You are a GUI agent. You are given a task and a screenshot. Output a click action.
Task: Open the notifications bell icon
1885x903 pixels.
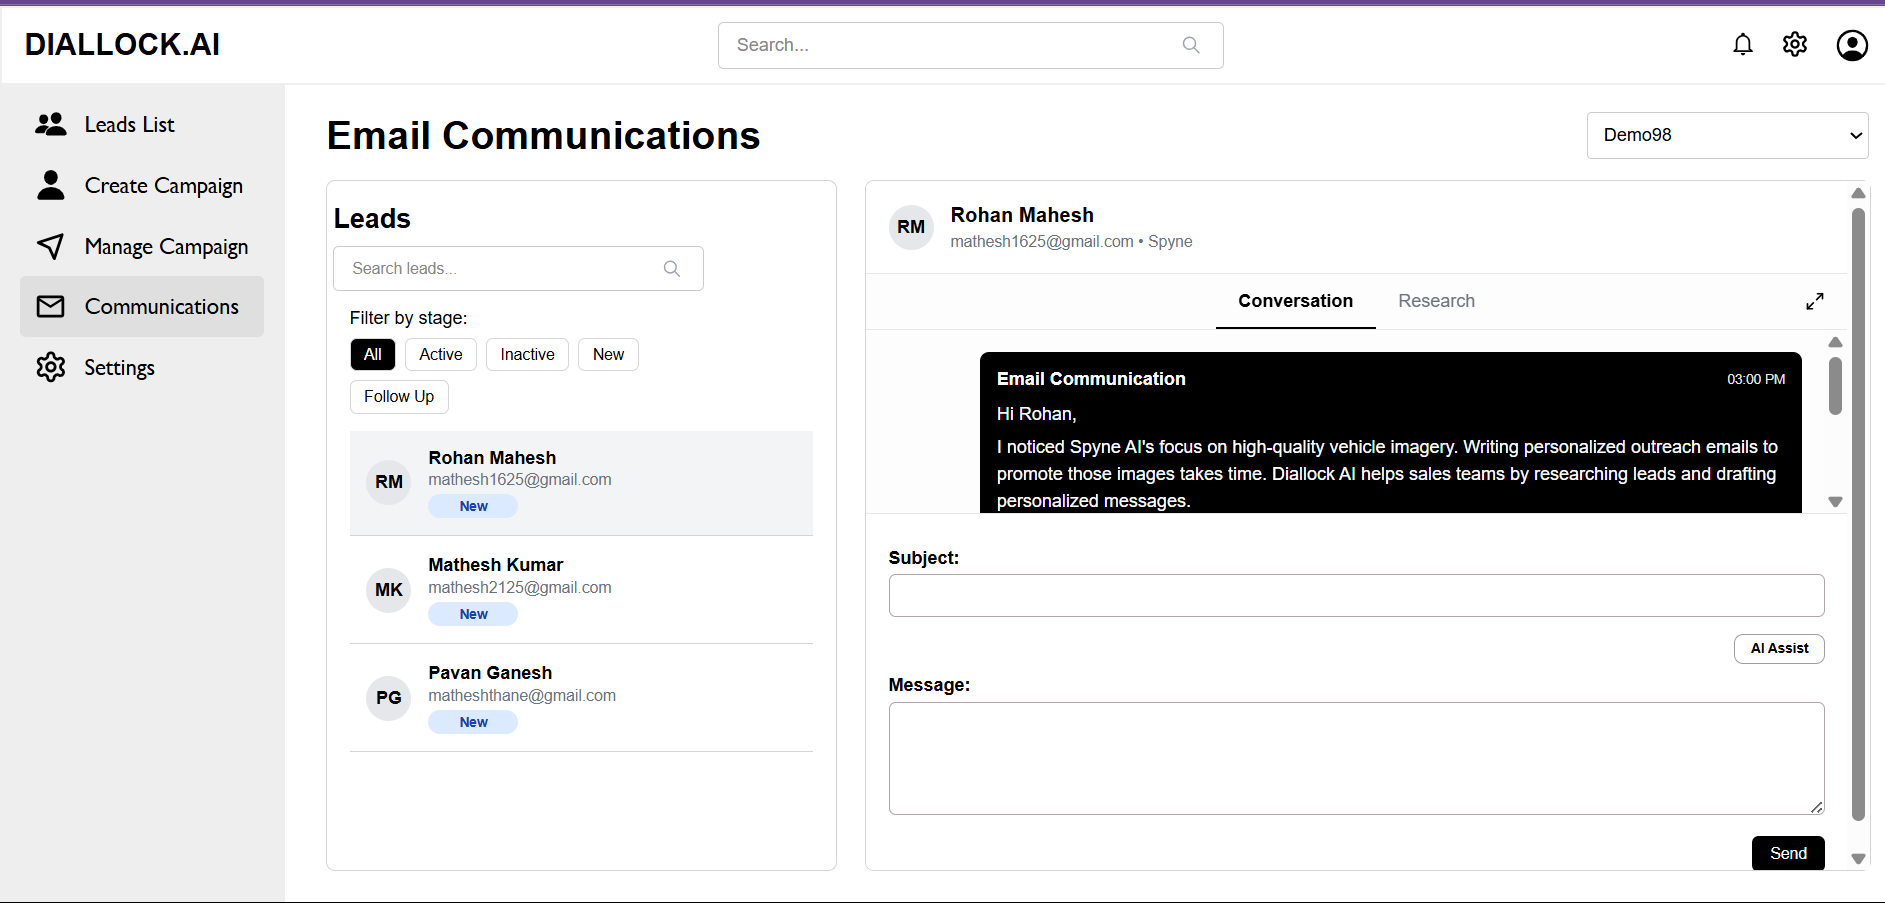[1743, 45]
